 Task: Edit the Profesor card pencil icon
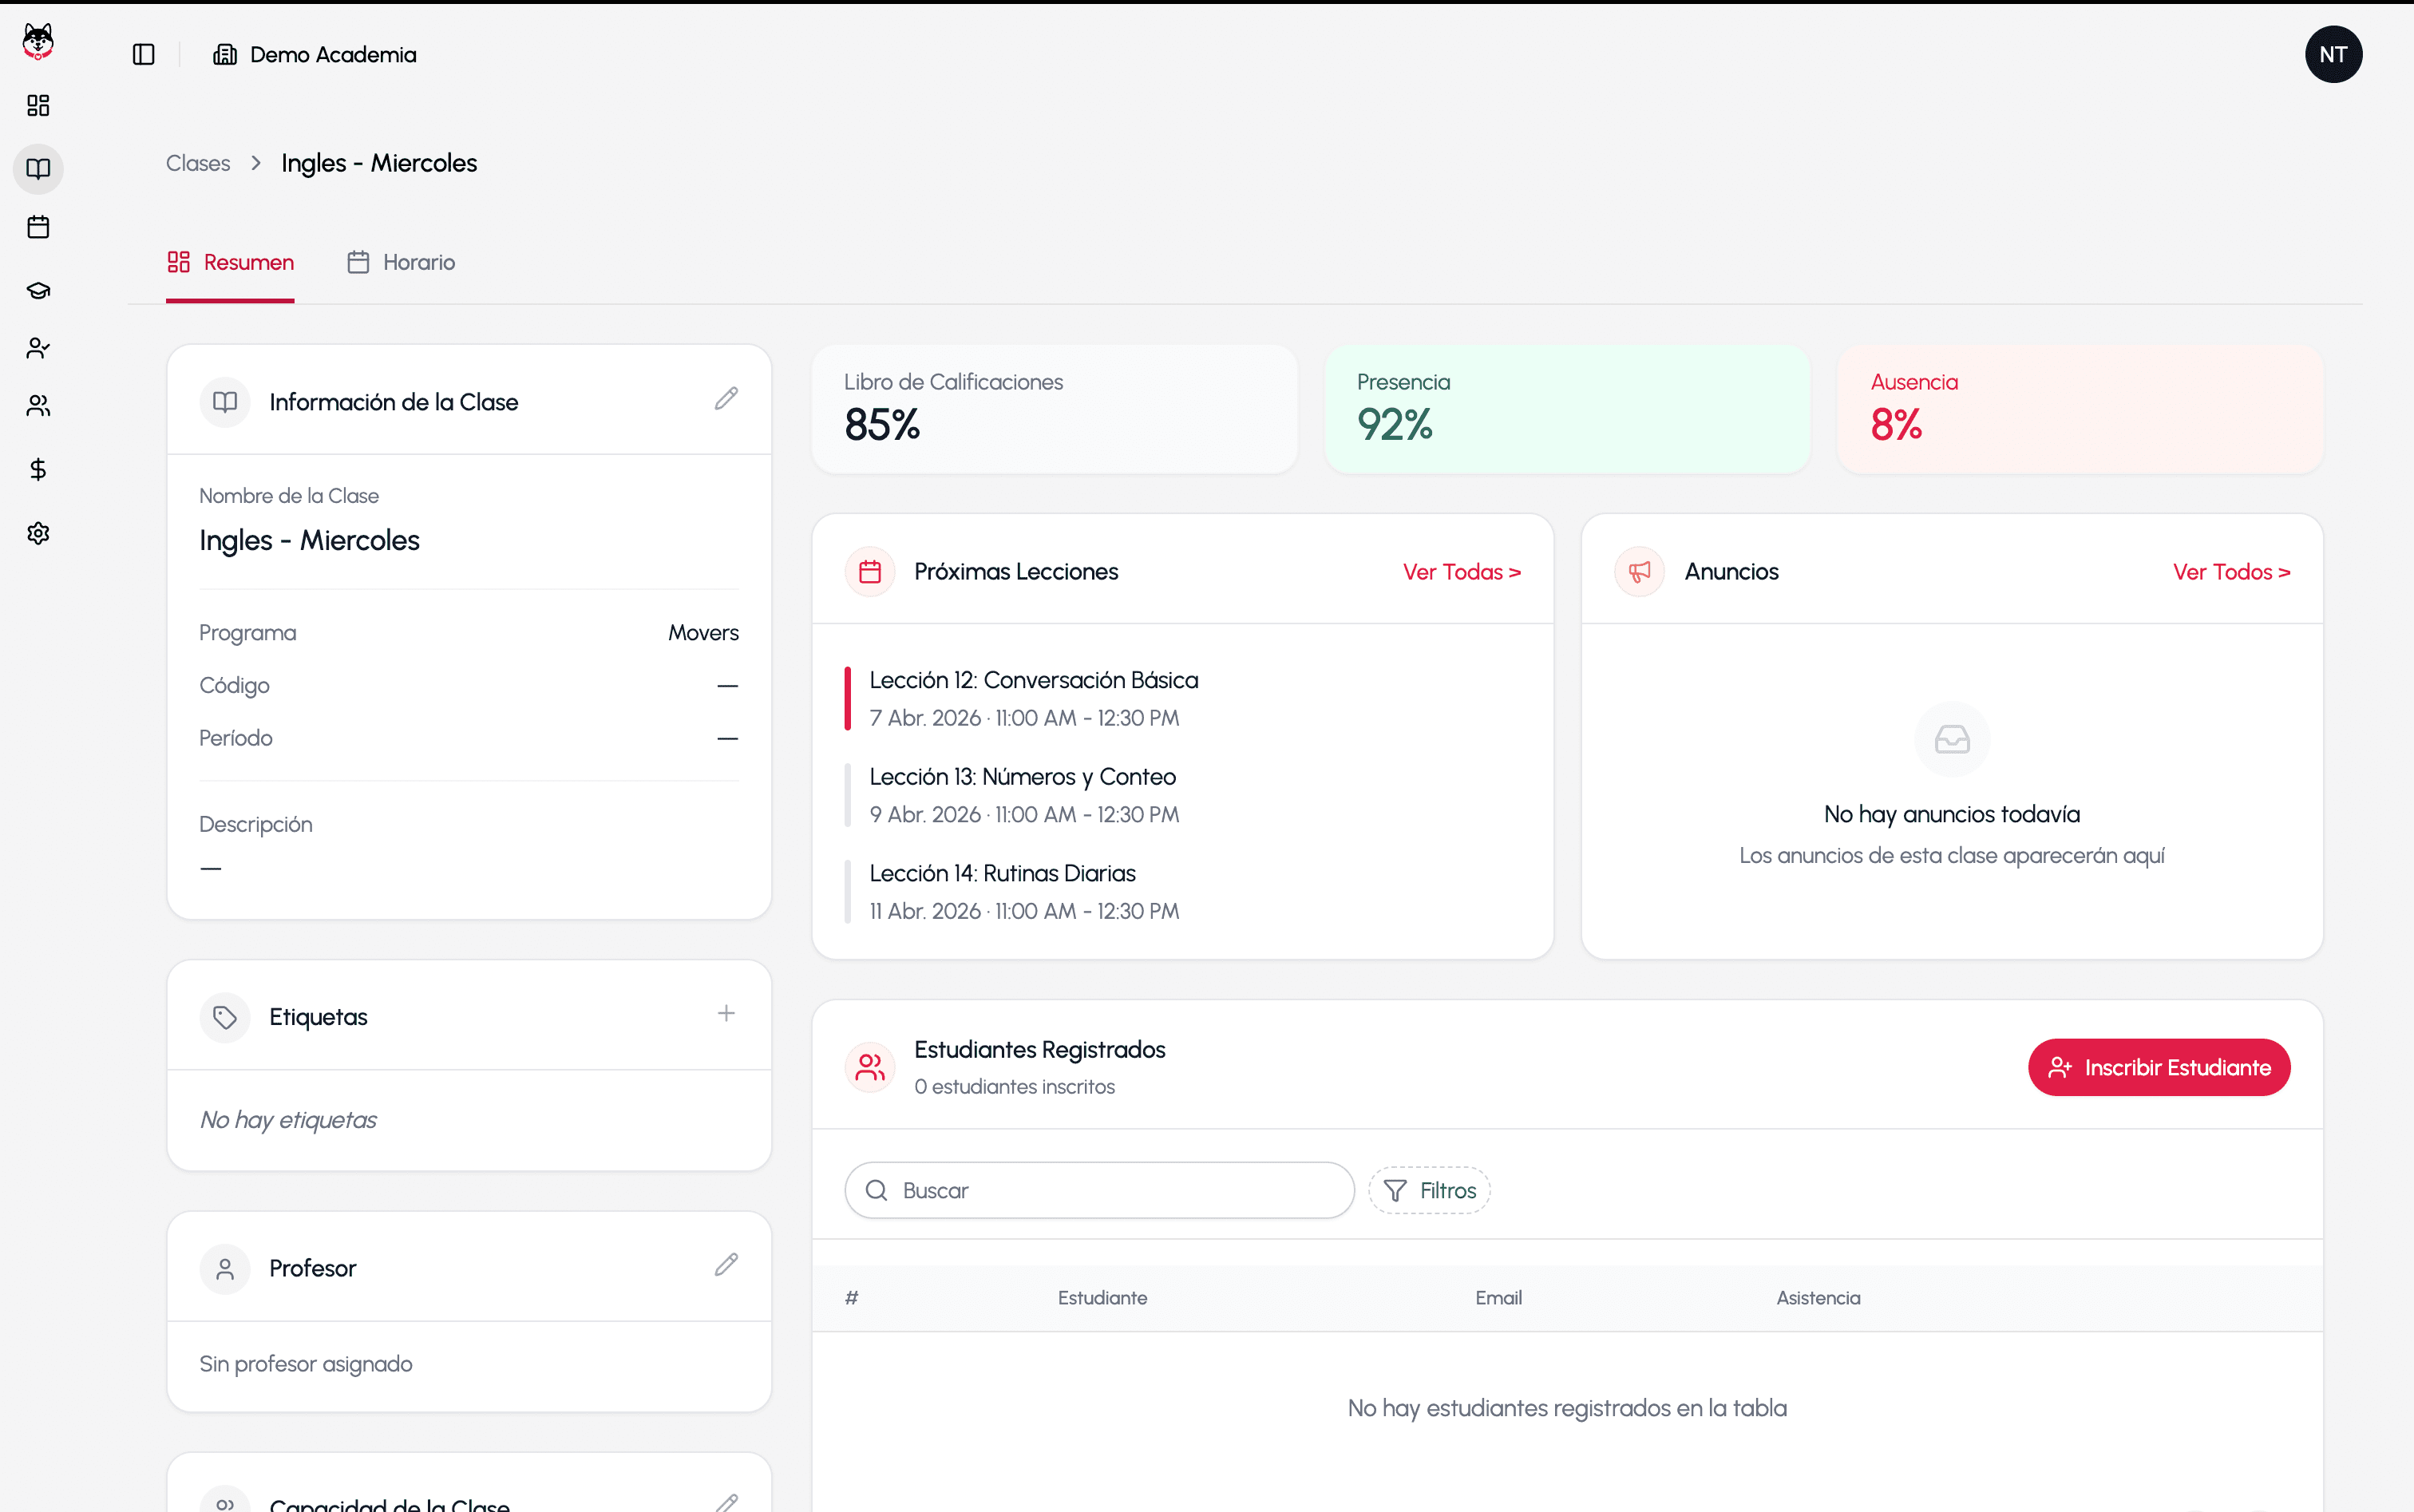tap(726, 1265)
